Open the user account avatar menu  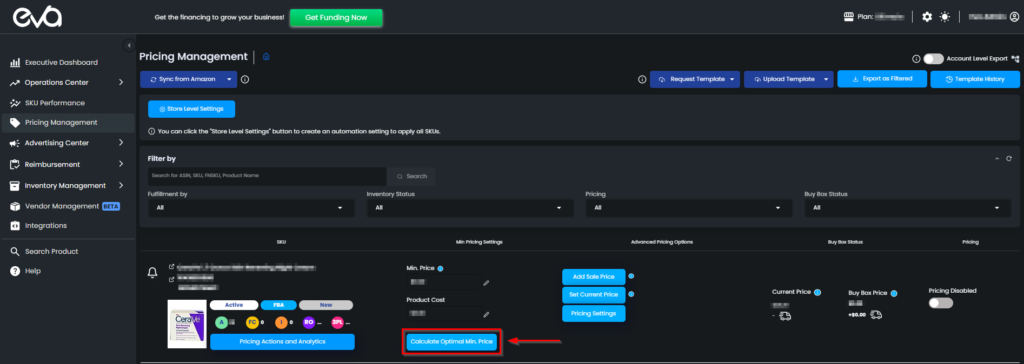click(x=1014, y=18)
